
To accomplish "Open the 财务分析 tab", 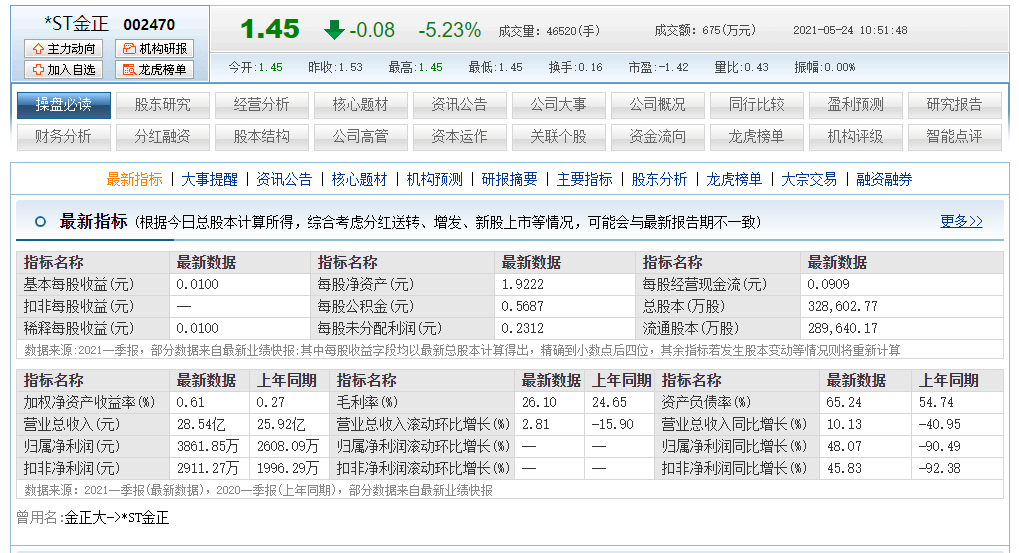I will [64, 136].
